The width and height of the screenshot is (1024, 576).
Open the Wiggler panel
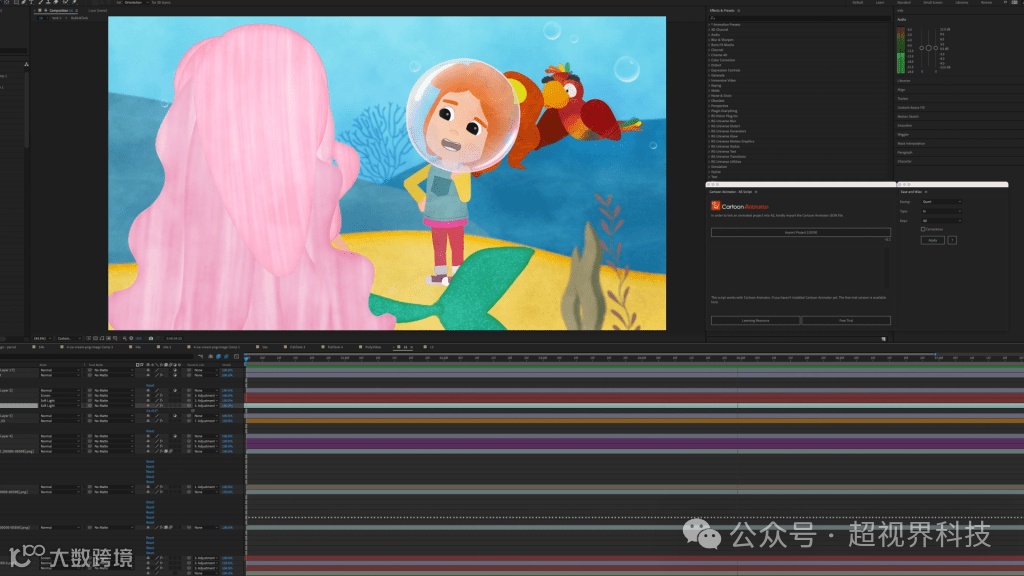tap(903, 135)
